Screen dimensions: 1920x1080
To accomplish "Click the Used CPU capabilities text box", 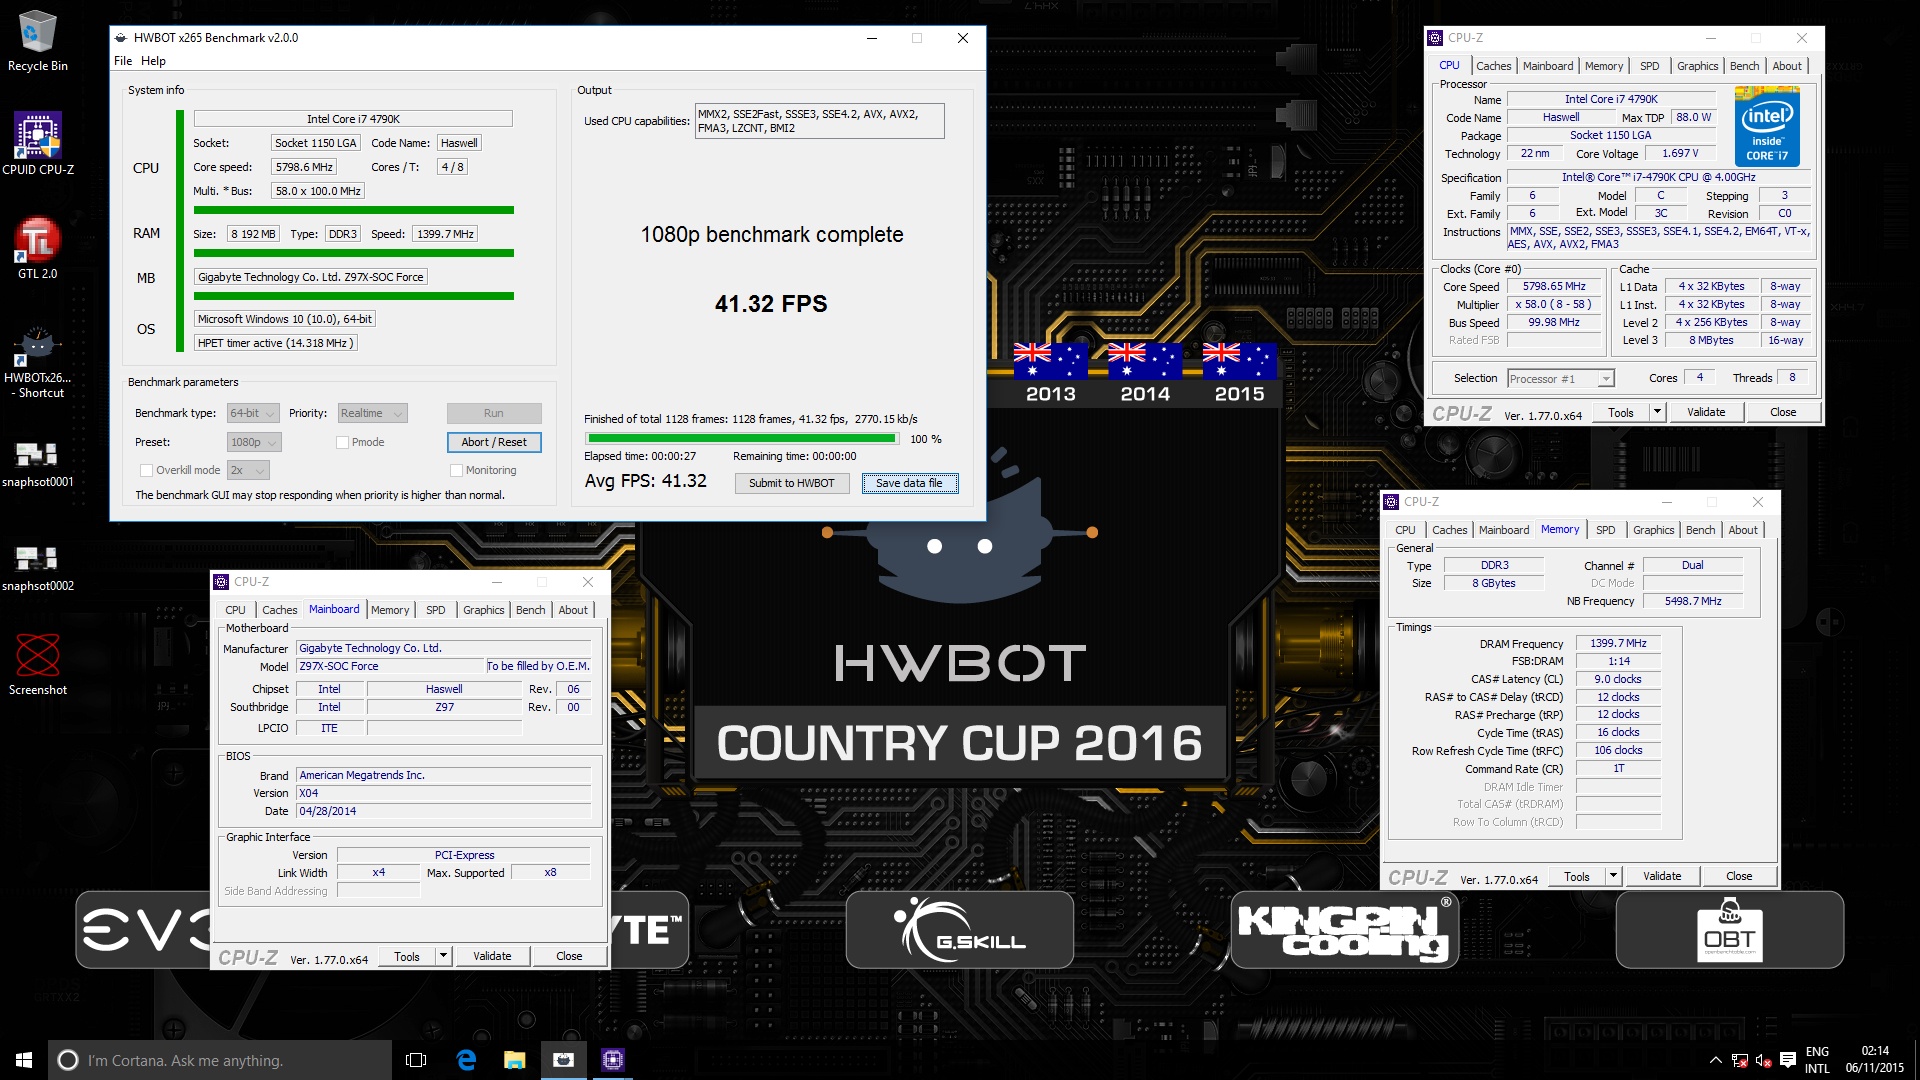I will click(x=819, y=121).
